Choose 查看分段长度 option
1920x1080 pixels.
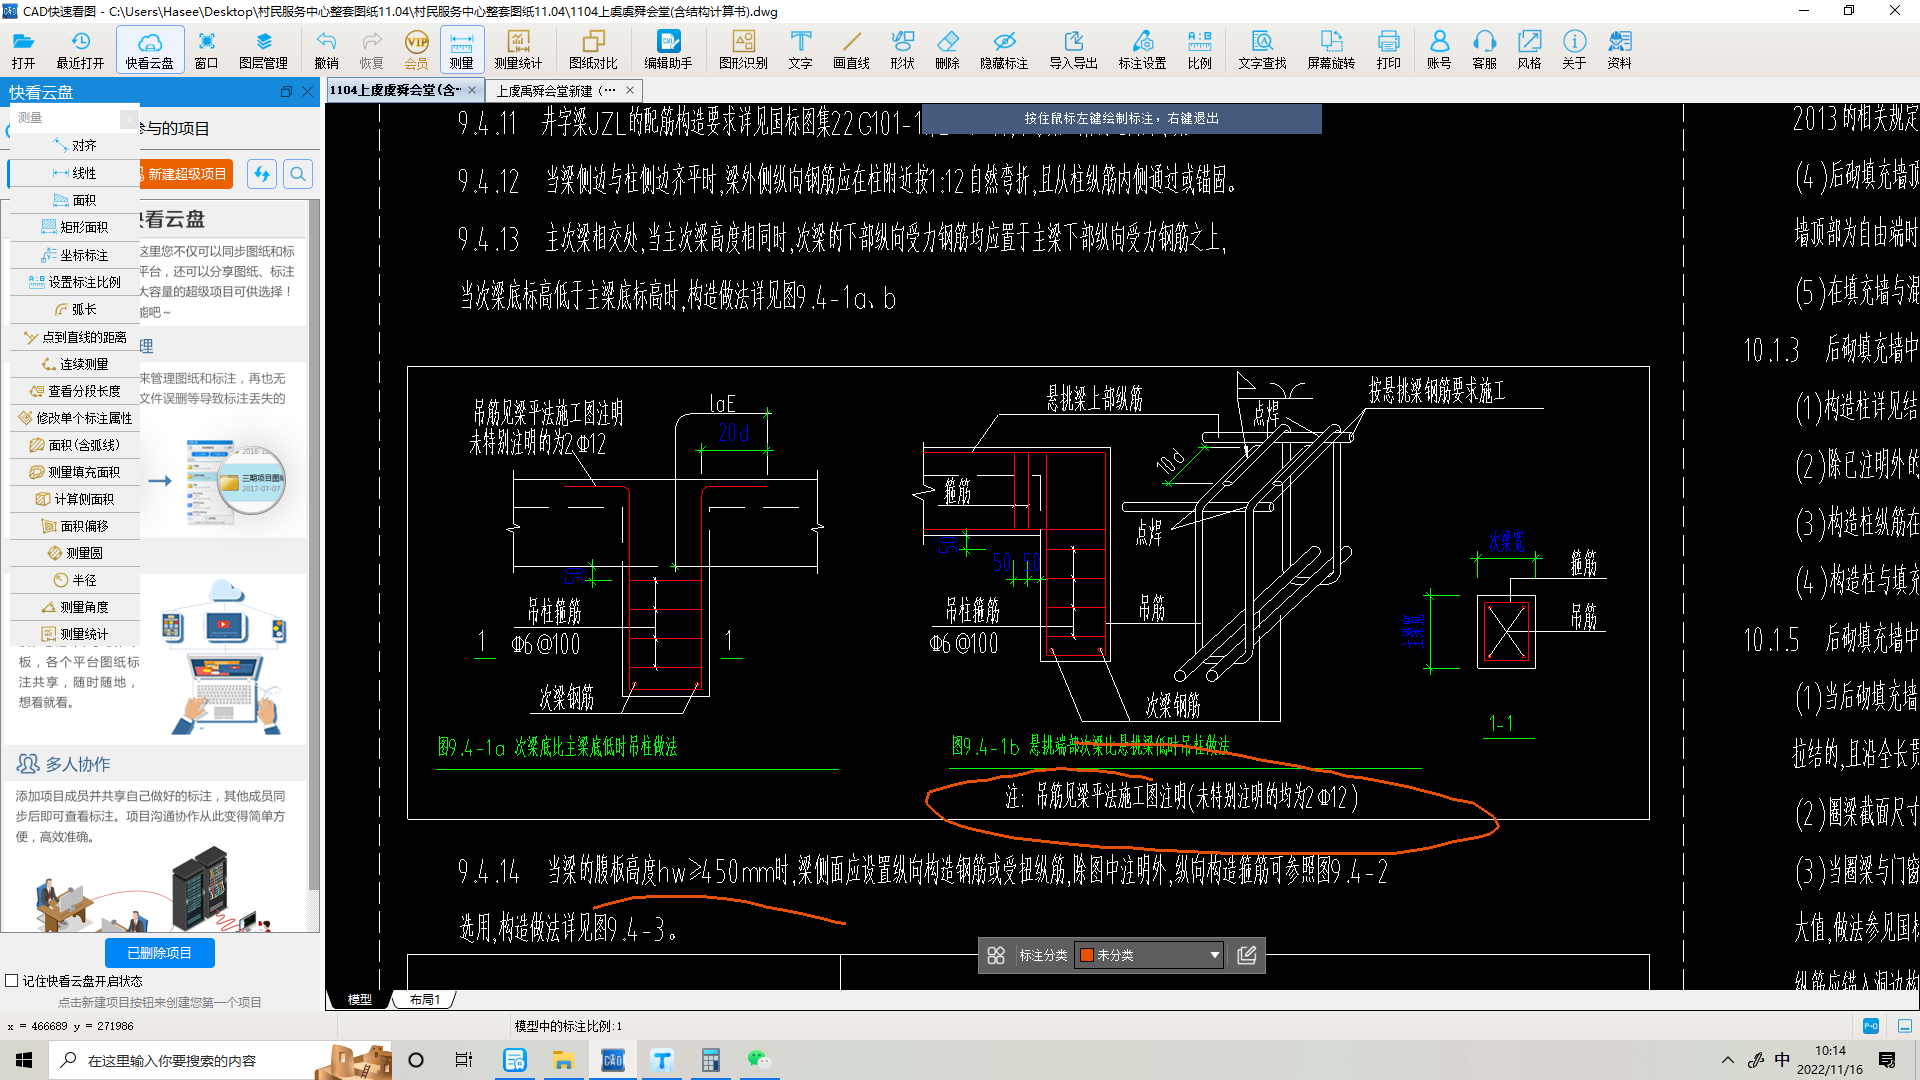pos(75,391)
